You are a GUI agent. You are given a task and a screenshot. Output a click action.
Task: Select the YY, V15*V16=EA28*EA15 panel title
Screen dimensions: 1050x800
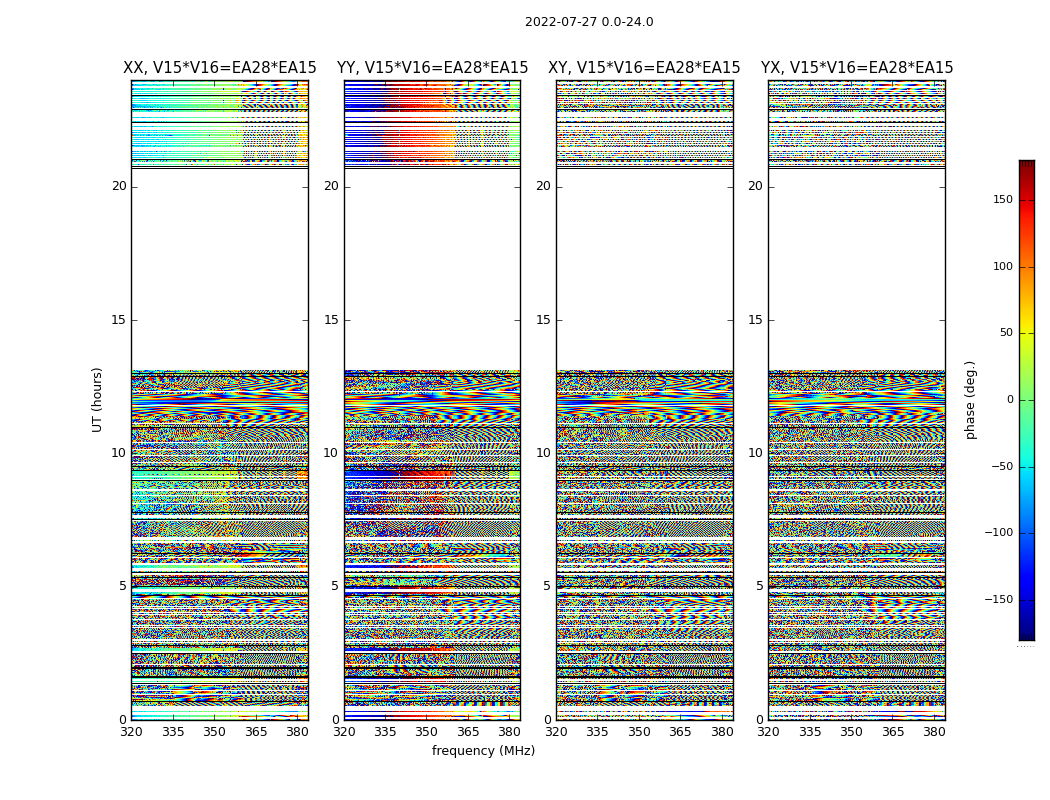[x=433, y=68]
